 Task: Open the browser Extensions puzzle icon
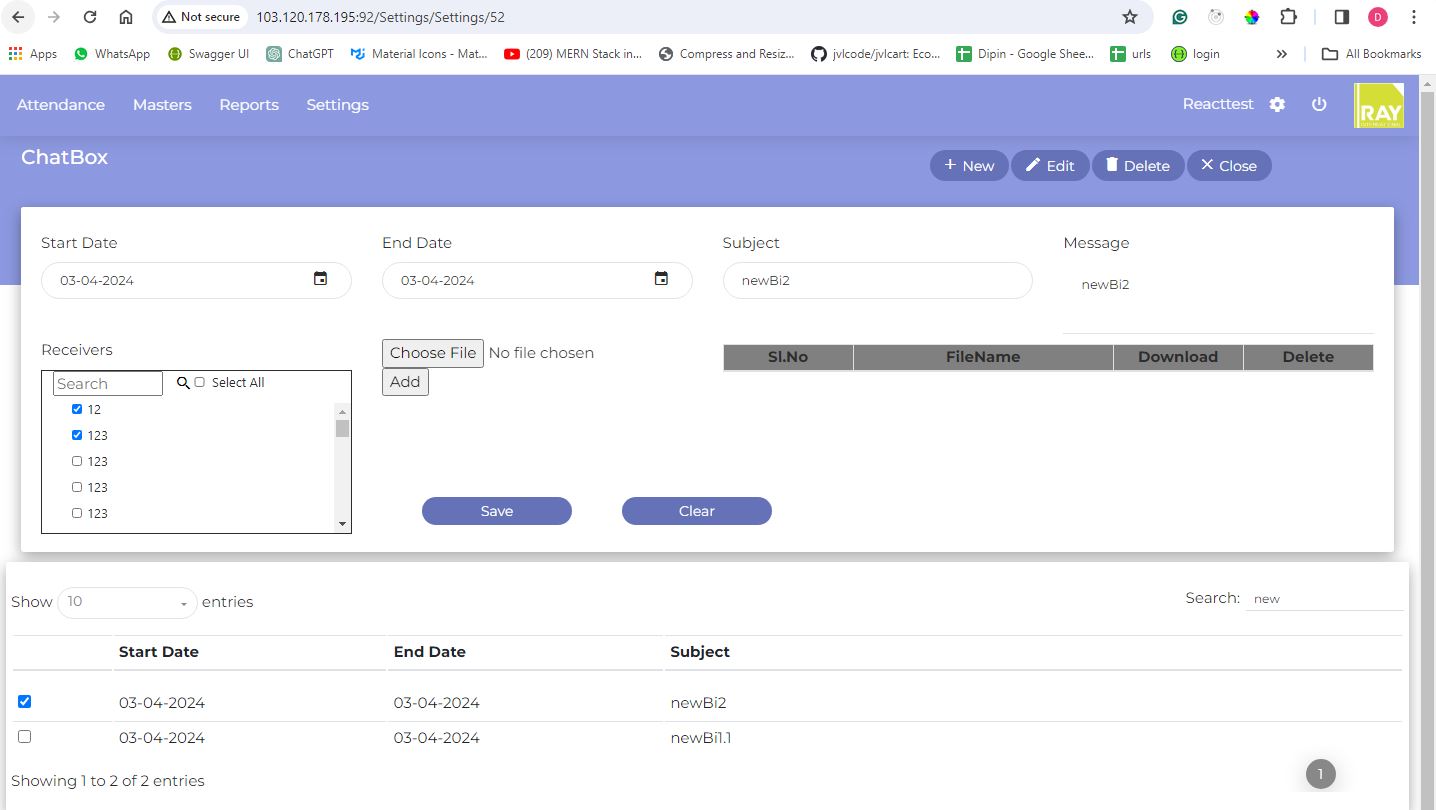pos(1289,17)
